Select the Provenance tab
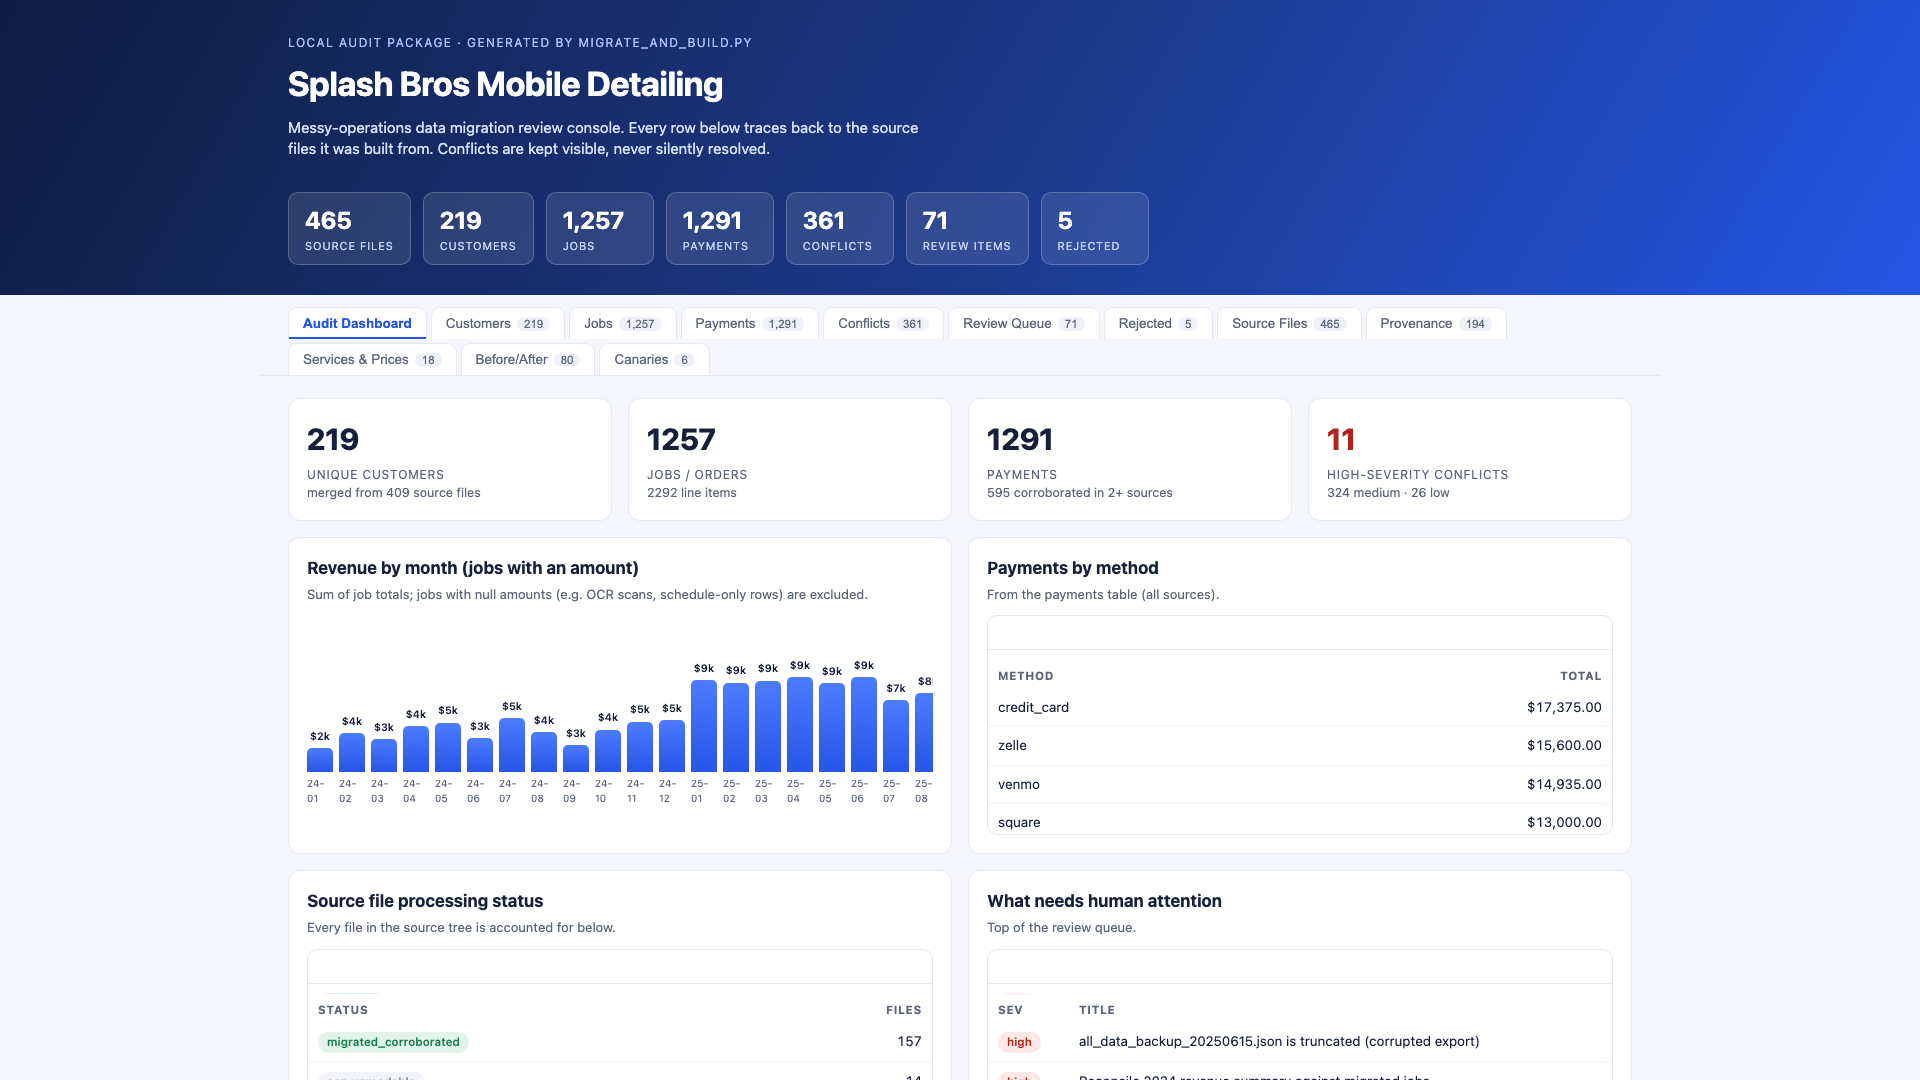The image size is (1920, 1080). (x=1436, y=323)
